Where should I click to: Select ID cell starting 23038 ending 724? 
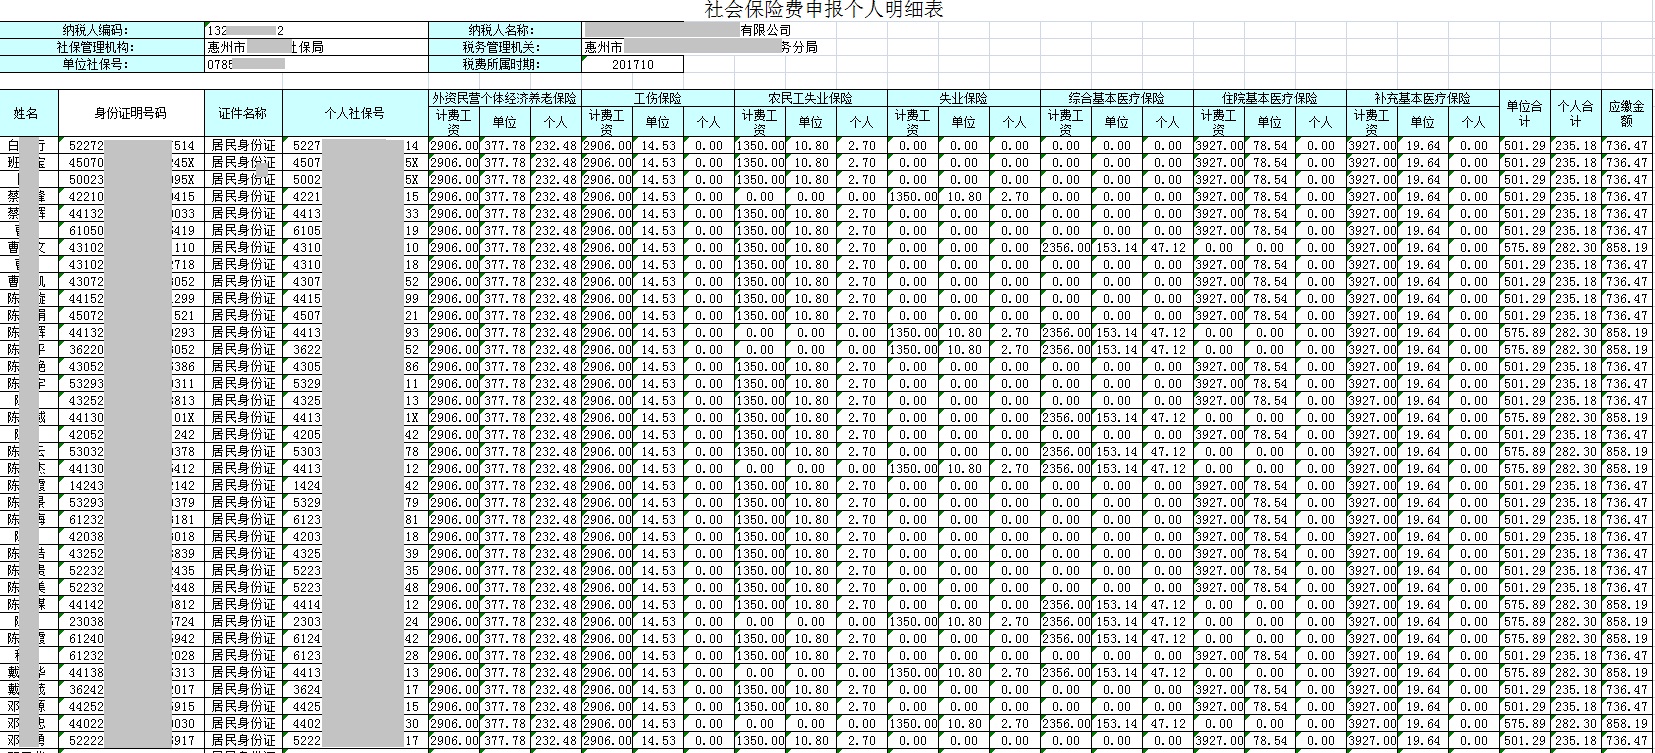(131, 622)
